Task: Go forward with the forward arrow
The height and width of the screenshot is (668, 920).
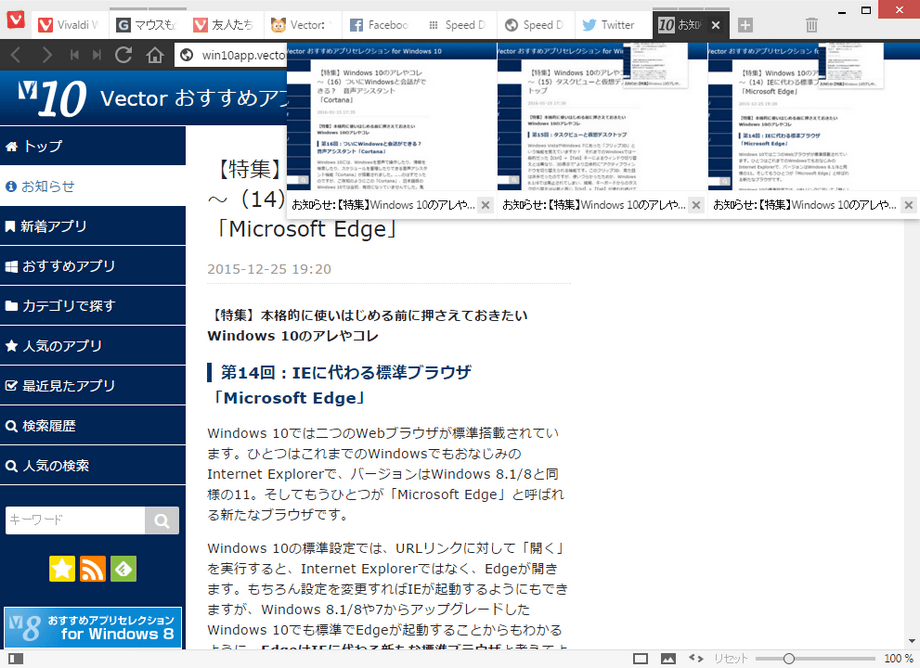Action: click(46, 55)
